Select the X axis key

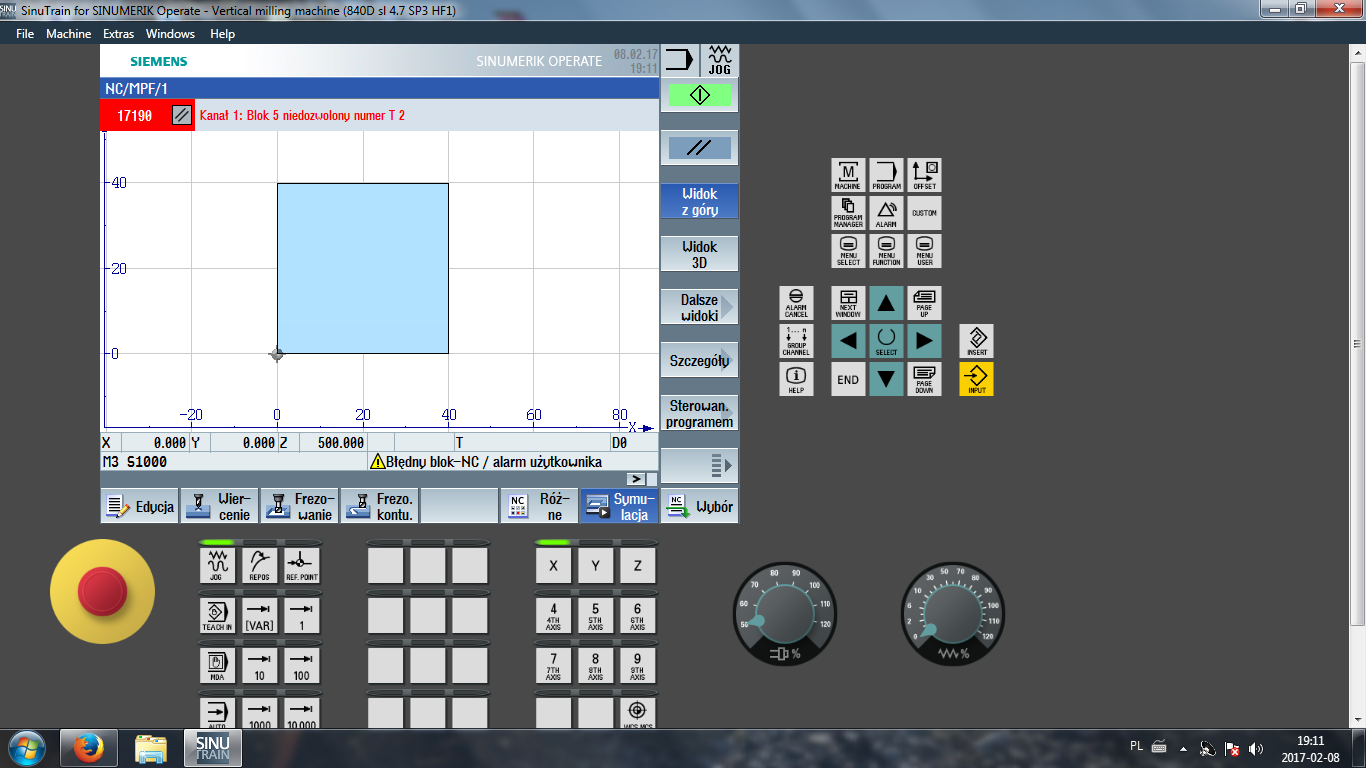coord(553,565)
